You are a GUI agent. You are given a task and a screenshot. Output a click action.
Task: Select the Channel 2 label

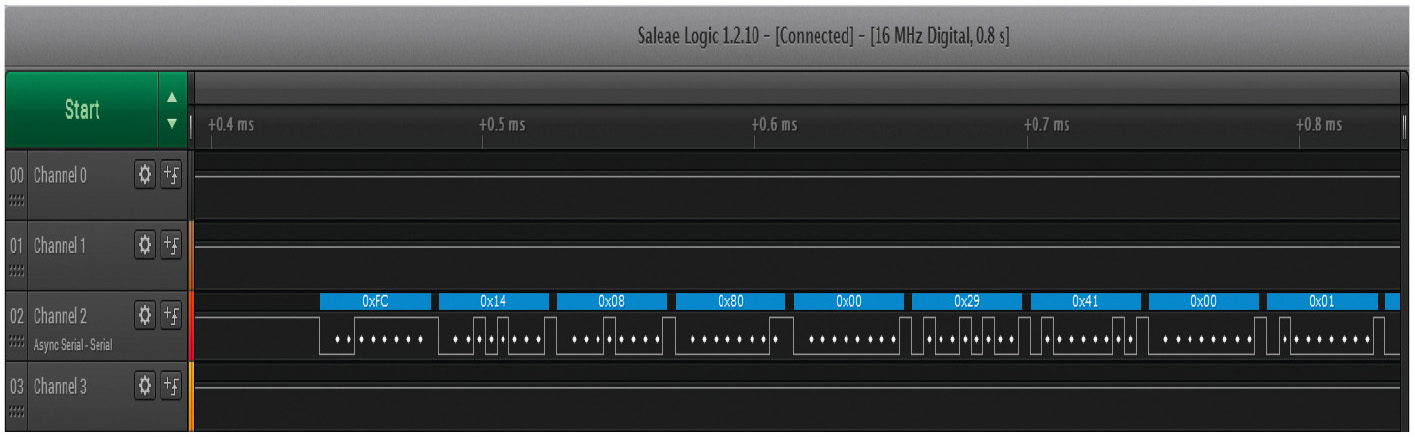(60, 316)
